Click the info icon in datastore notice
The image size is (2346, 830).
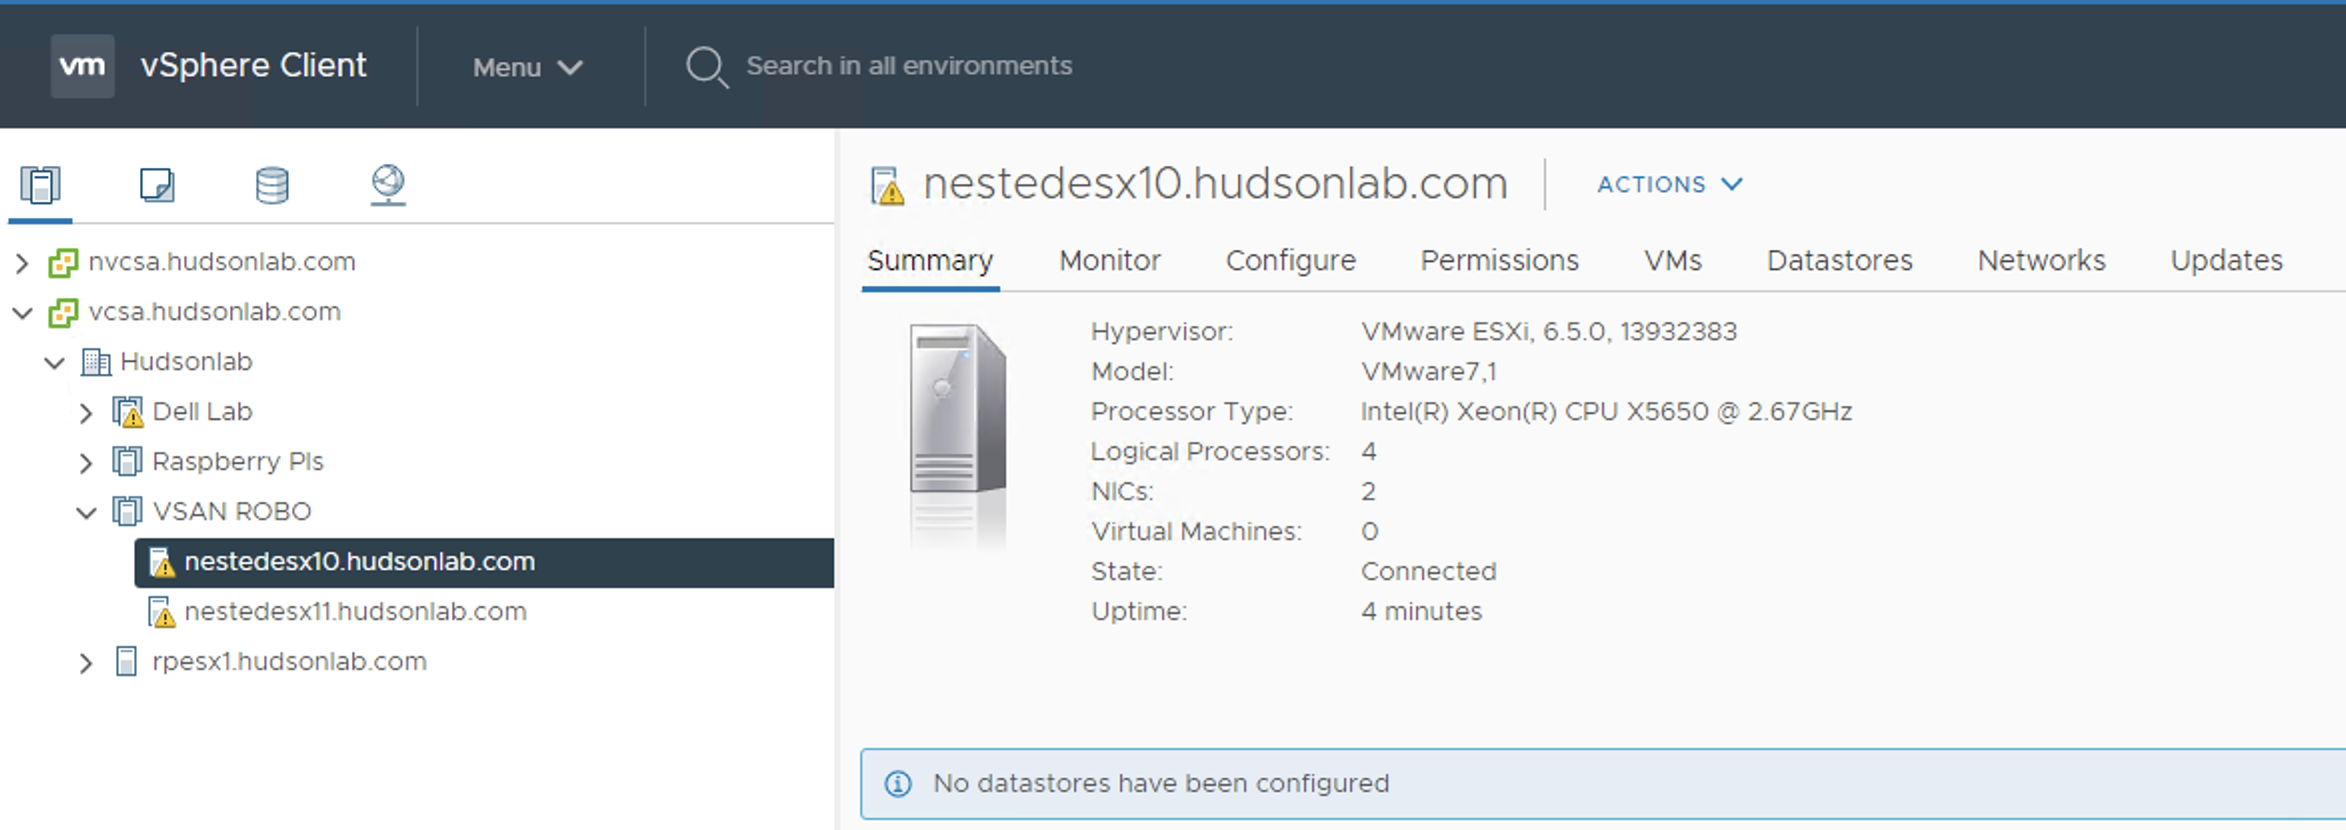898,784
